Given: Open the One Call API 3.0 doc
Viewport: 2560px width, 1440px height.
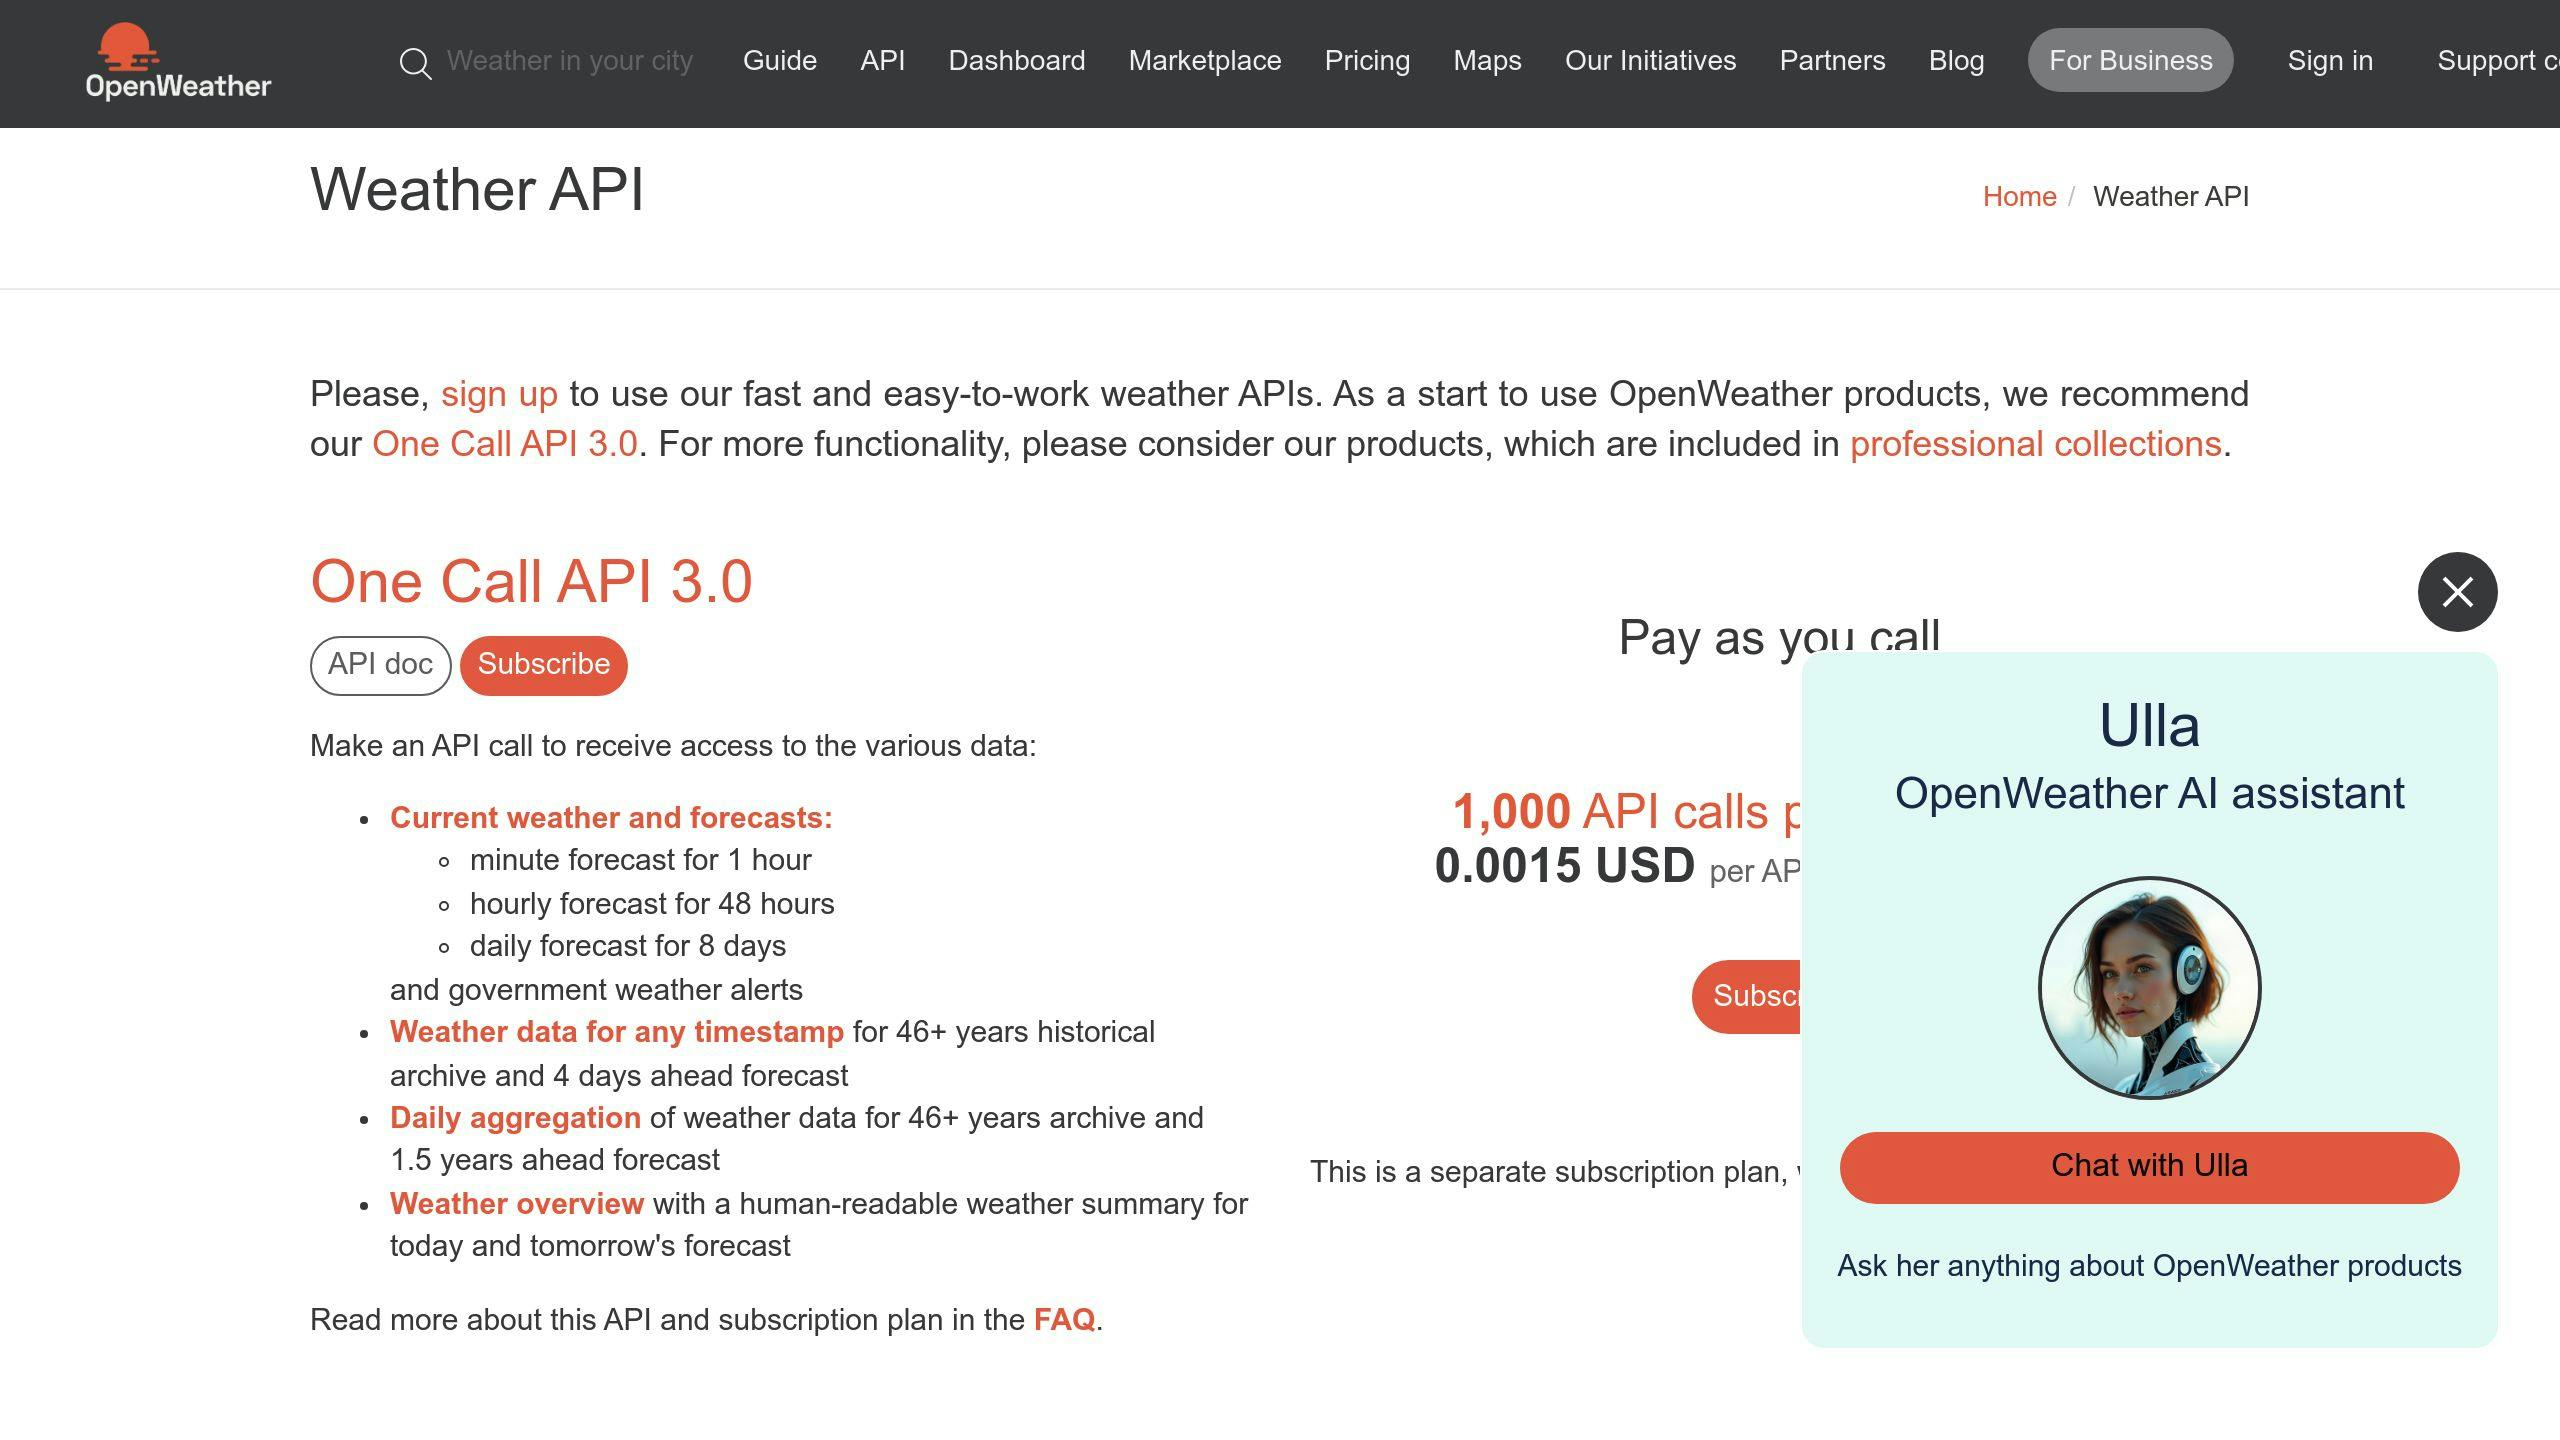Looking at the screenshot, I should click(x=378, y=665).
